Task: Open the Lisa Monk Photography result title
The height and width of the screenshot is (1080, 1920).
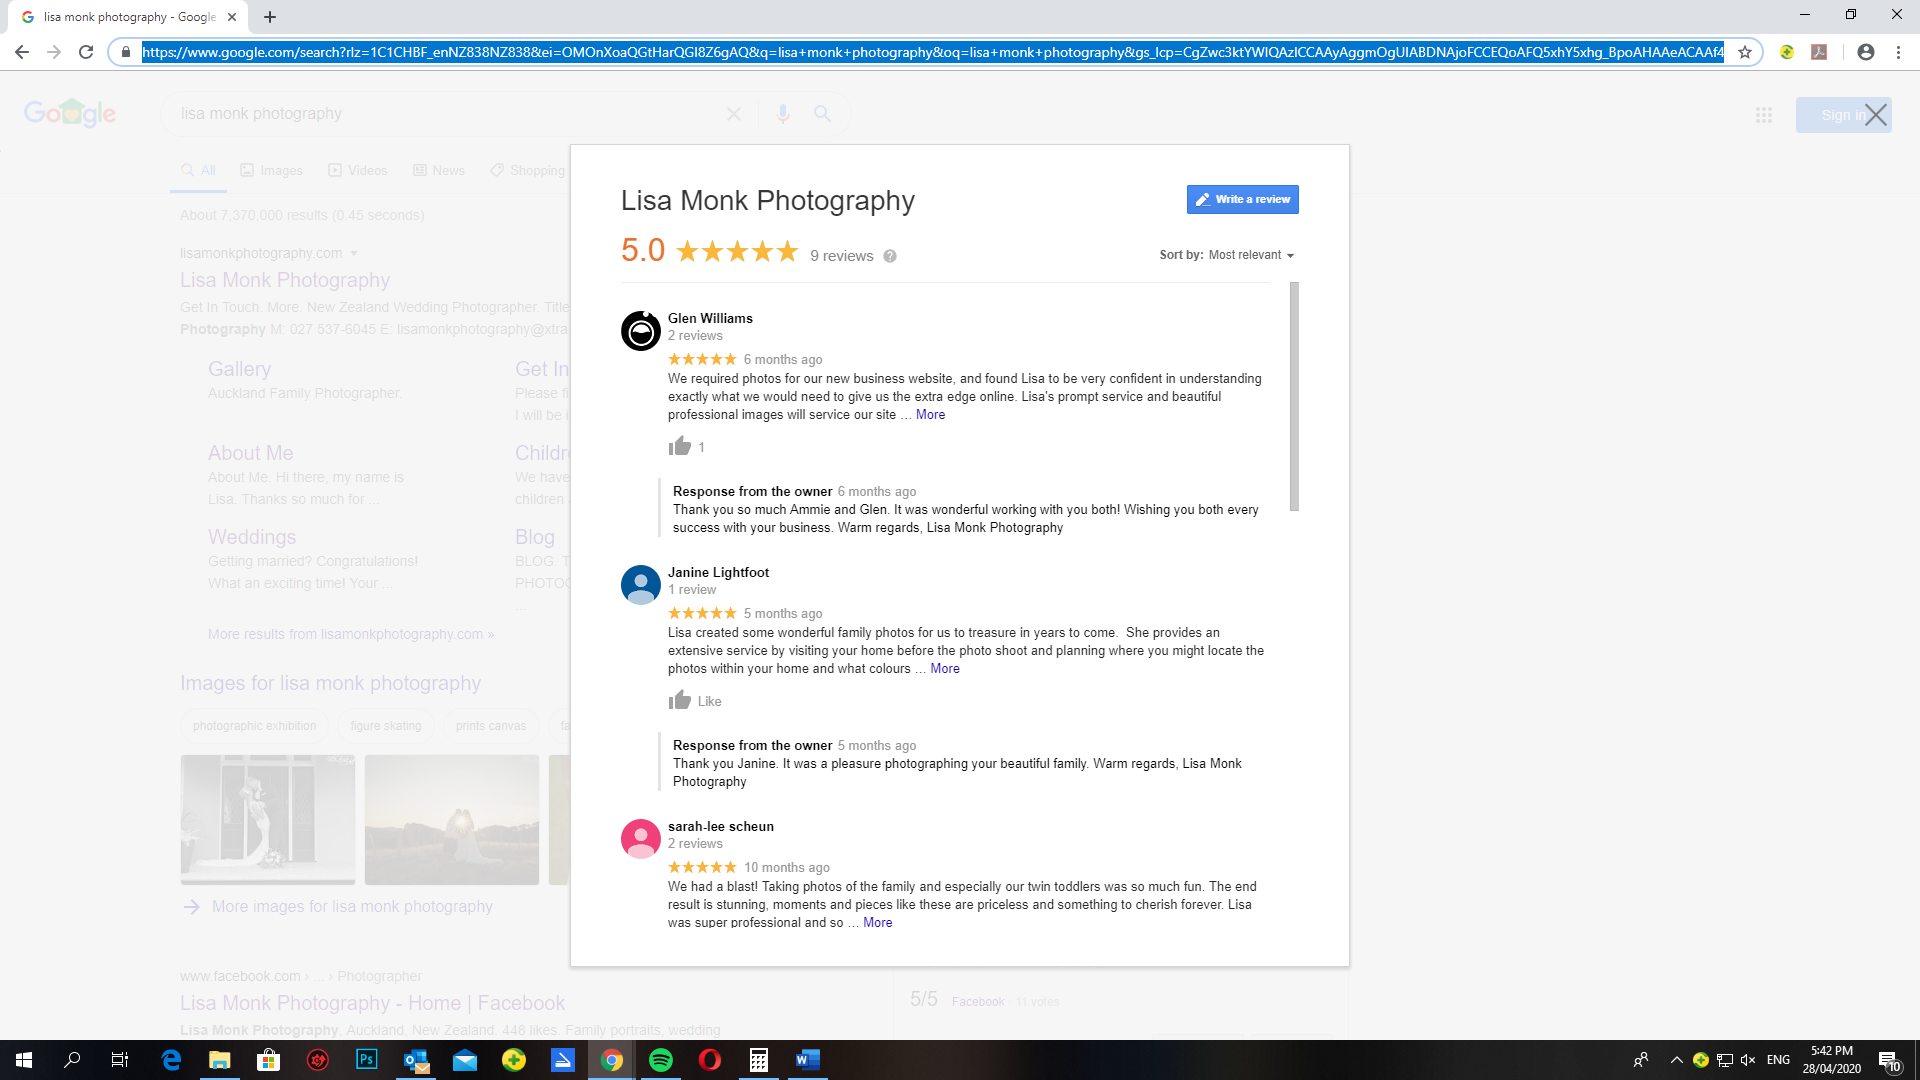Action: [x=285, y=280]
